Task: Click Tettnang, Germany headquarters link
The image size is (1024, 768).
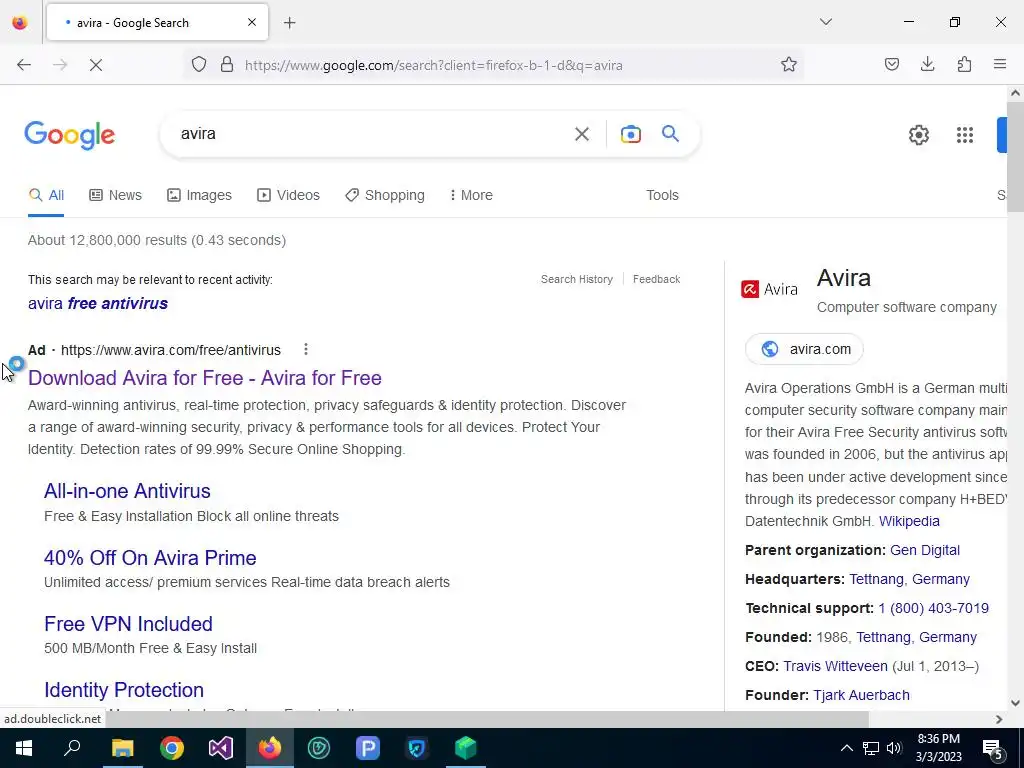Action: point(909,579)
